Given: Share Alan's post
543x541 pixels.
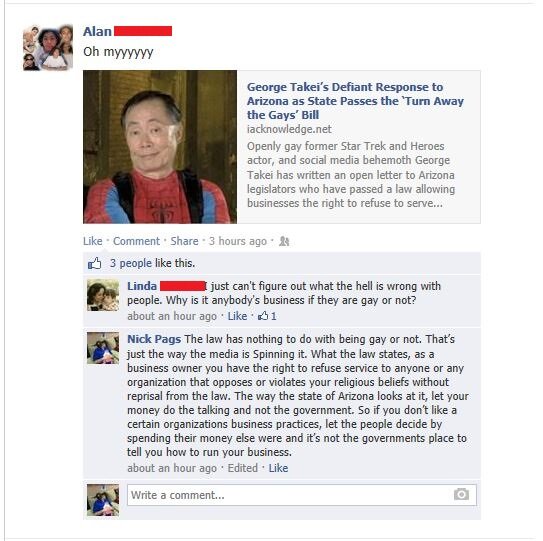Looking at the screenshot, I should 184,241.
